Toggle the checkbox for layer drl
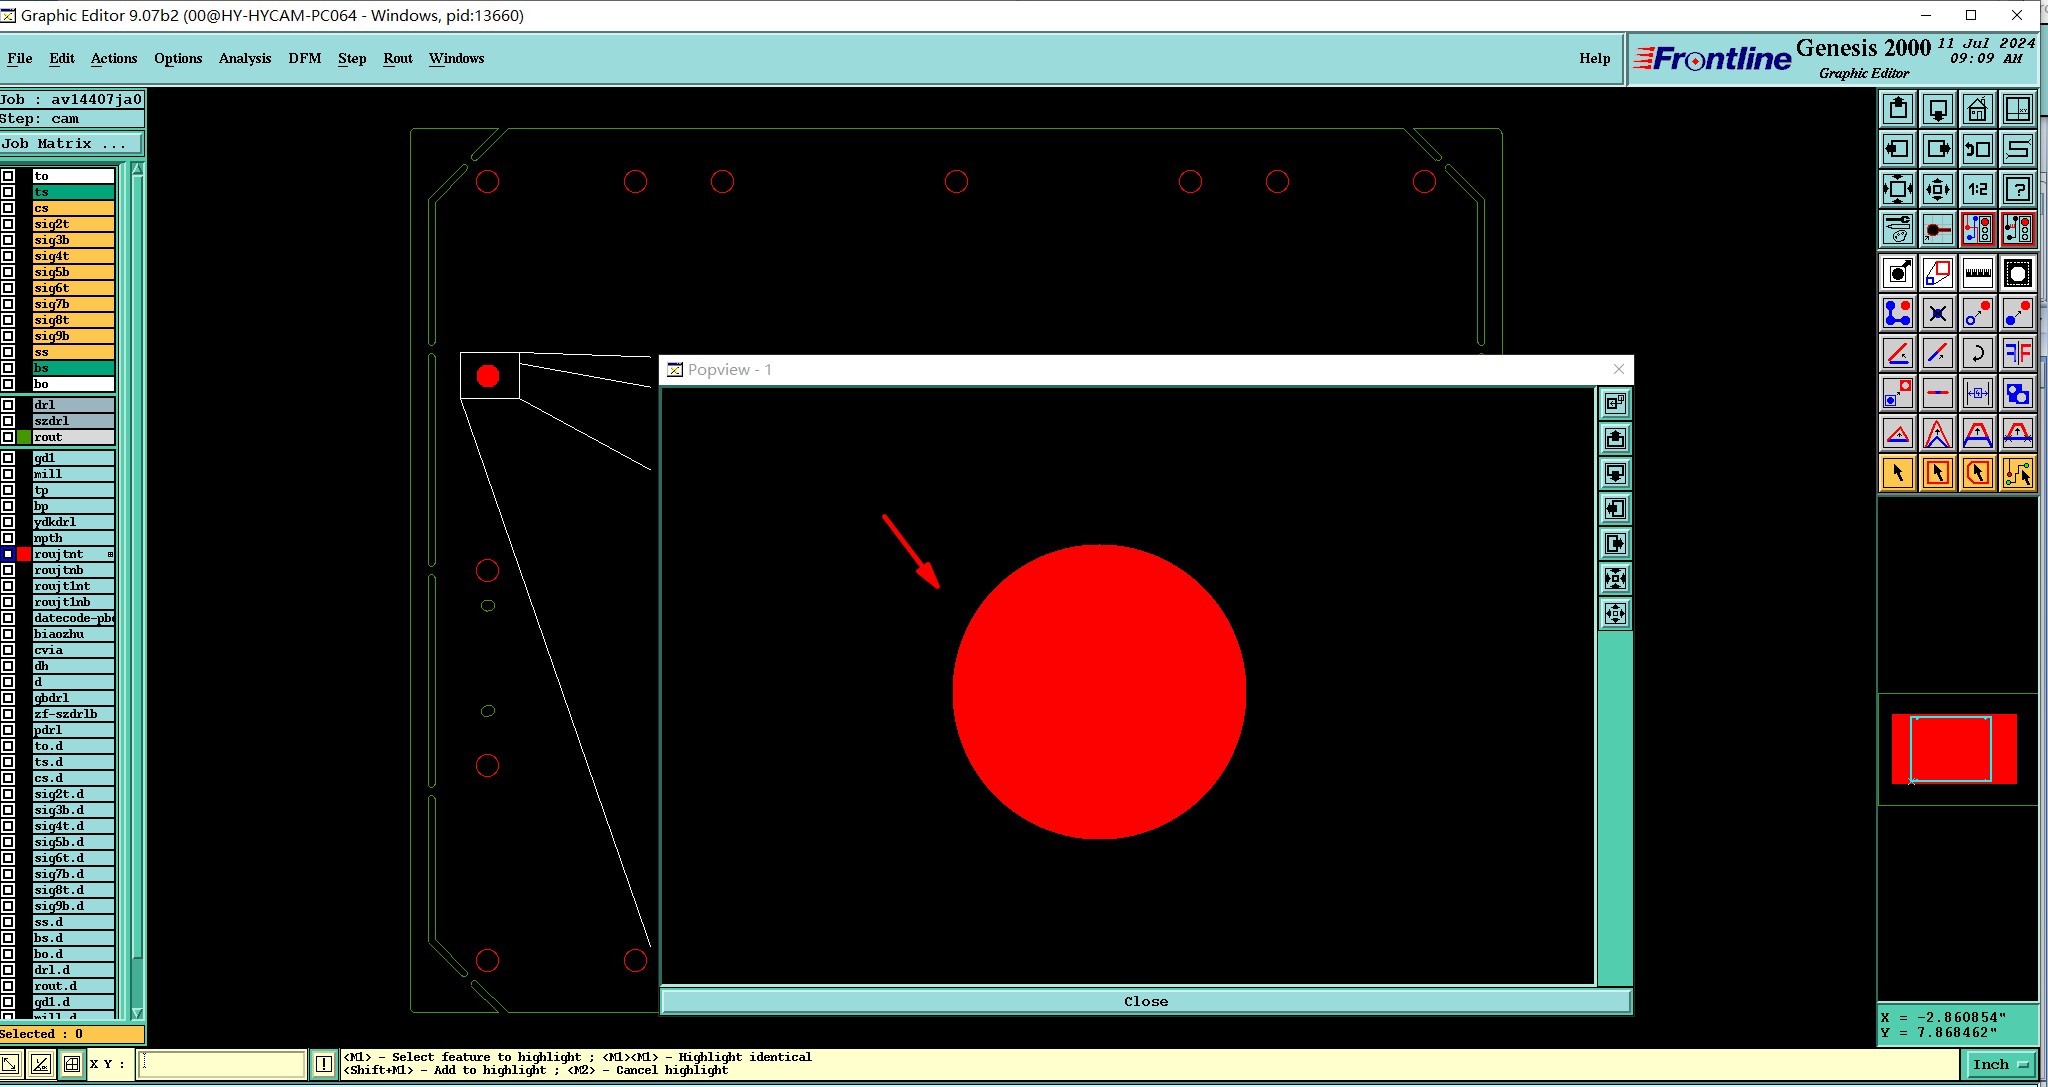Screen dimensions: 2048x1087 (x=8, y=405)
